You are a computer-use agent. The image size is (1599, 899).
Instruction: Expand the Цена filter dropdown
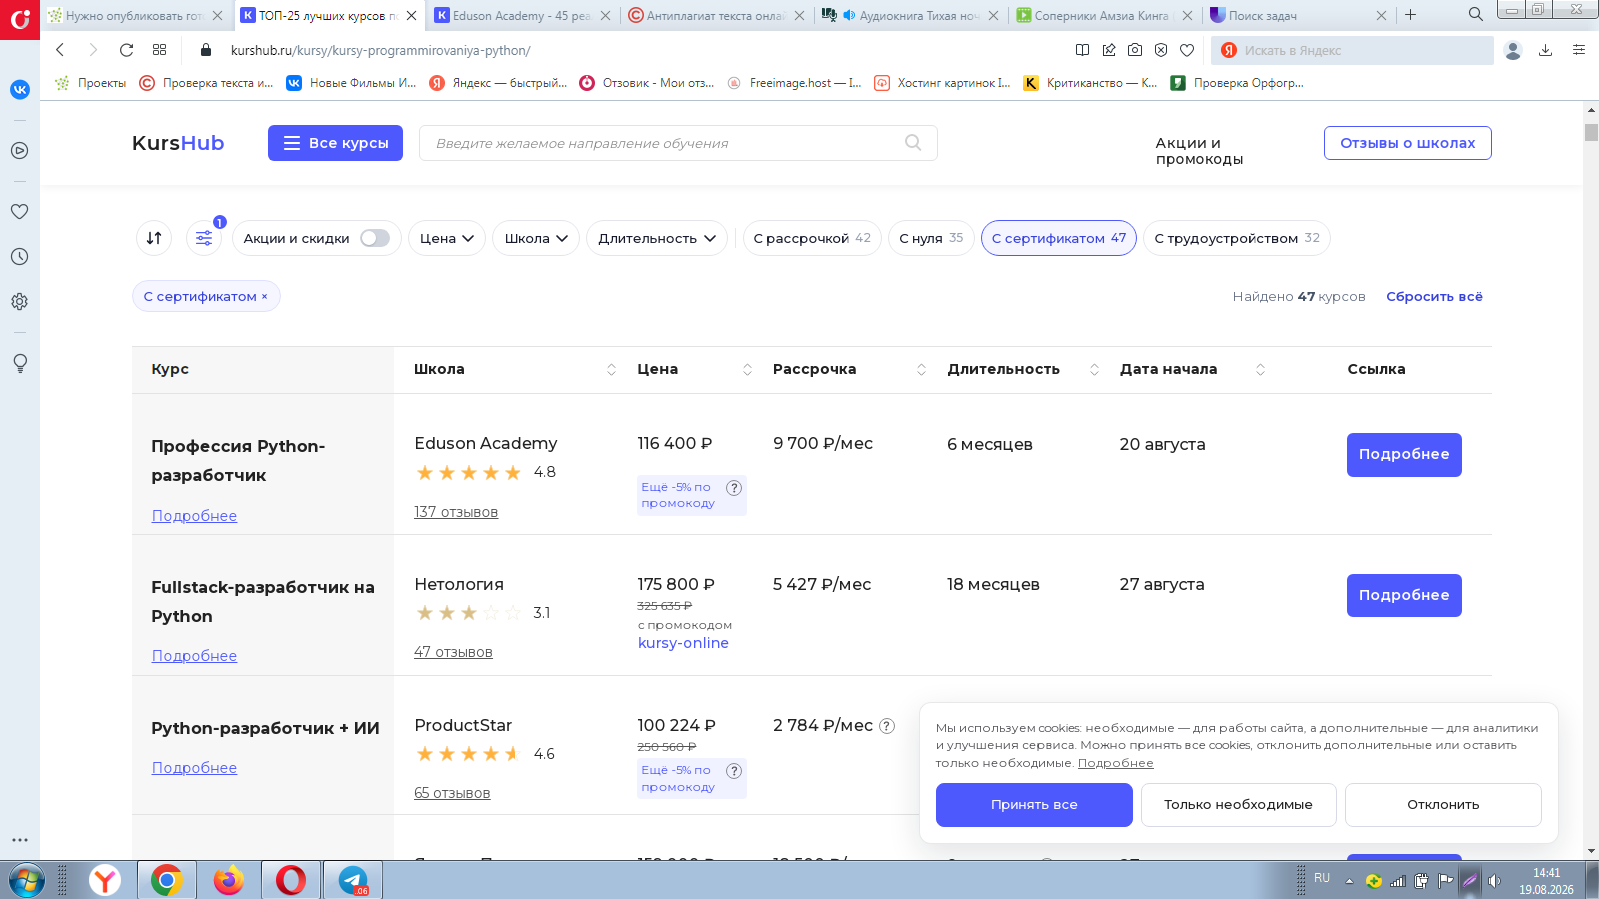pos(447,238)
